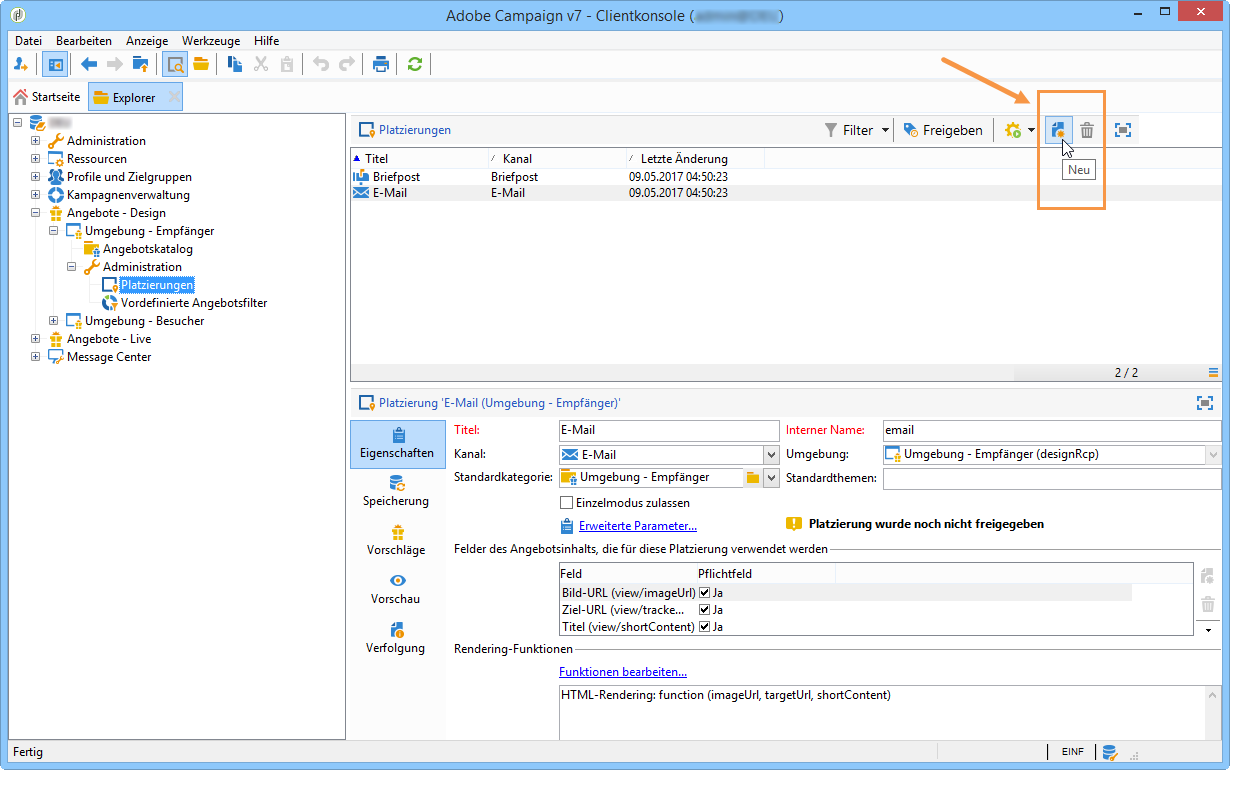The width and height of the screenshot is (1246, 791).
Task: Expand the Angebote - Live node
Action: (x=36, y=339)
